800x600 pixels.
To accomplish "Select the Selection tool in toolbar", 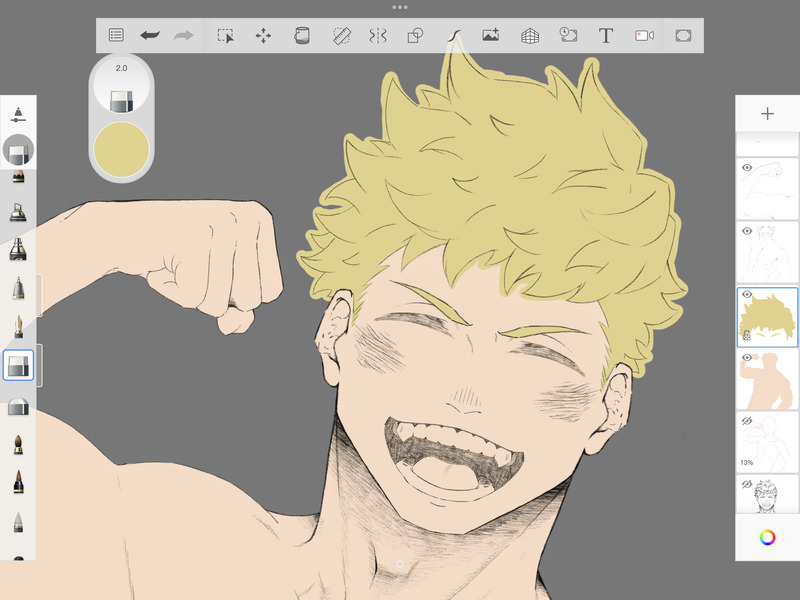I will (x=226, y=36).
